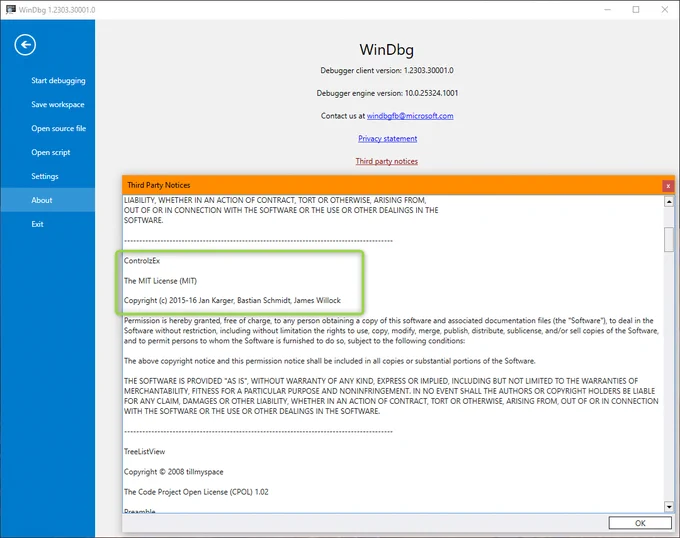Minimize the WinDbg window
This screenshot has width=680, height=538.
(x=608, y=10)
